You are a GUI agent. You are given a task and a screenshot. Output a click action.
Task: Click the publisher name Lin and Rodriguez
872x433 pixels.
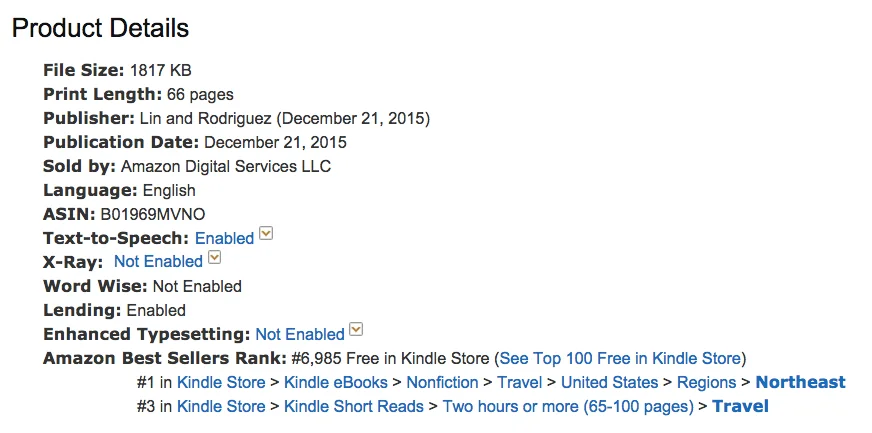point(205,118)
